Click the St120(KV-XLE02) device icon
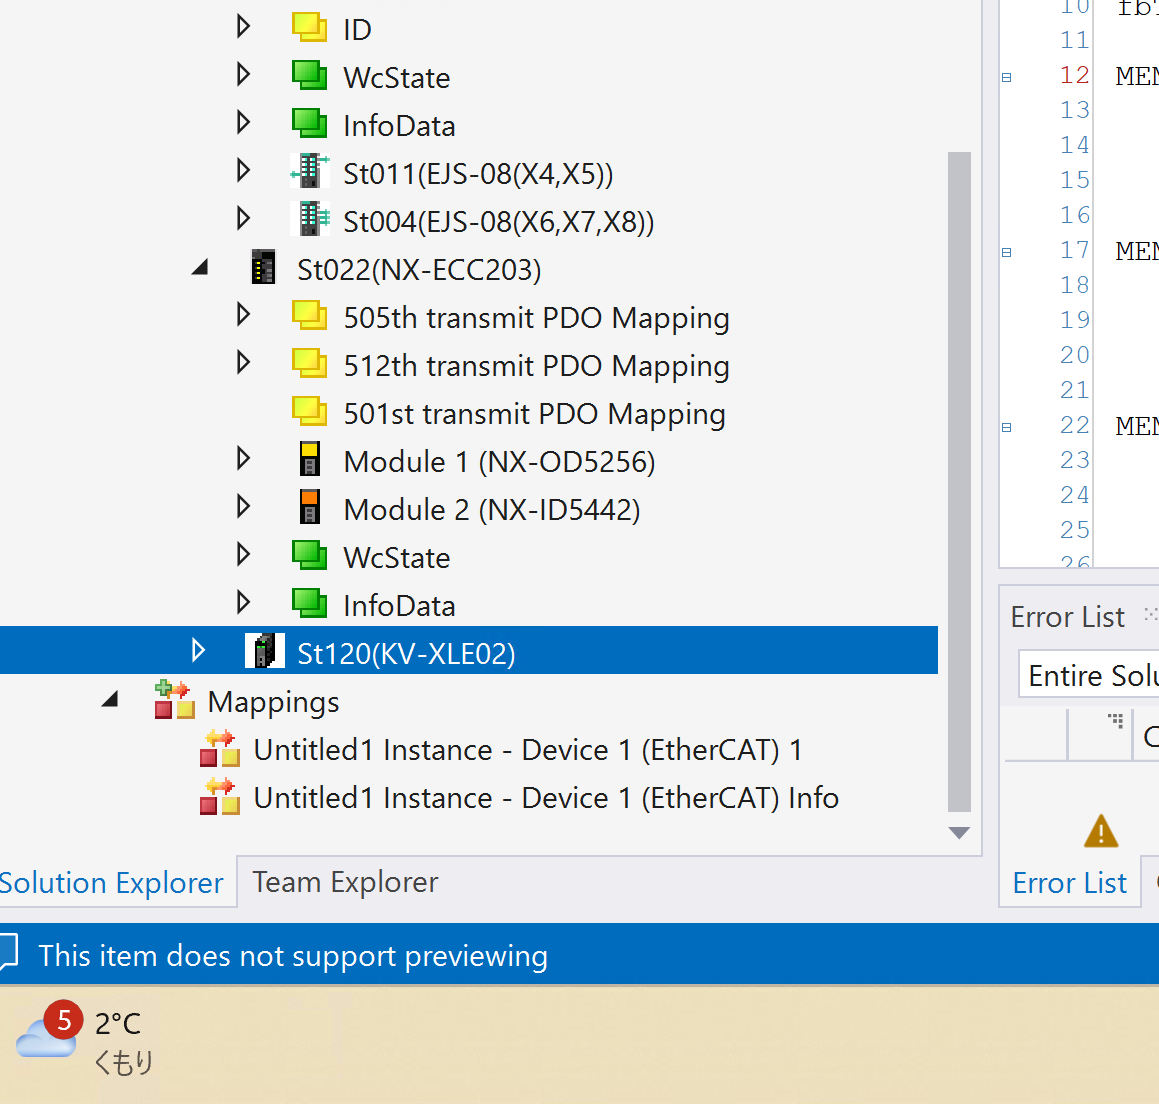This screenshot has width=1159, height=1104. pyautogui.click(x=264, y=652)
